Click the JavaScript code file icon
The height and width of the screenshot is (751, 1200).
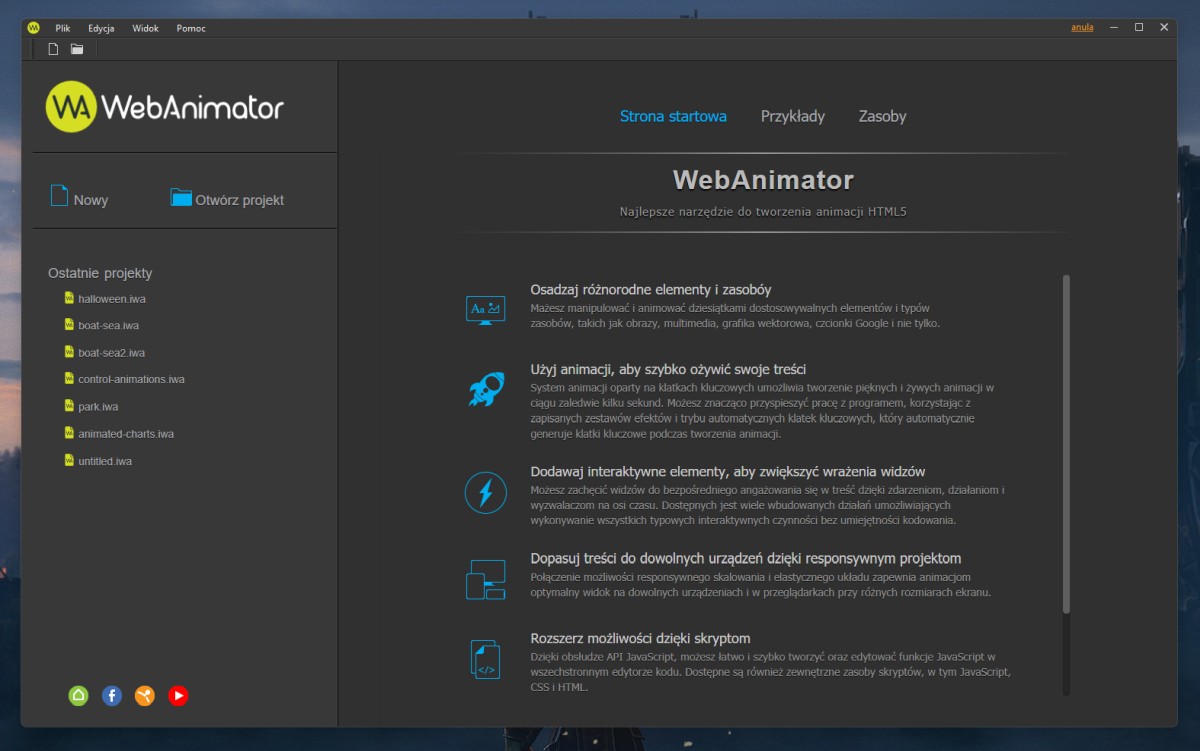485,660
